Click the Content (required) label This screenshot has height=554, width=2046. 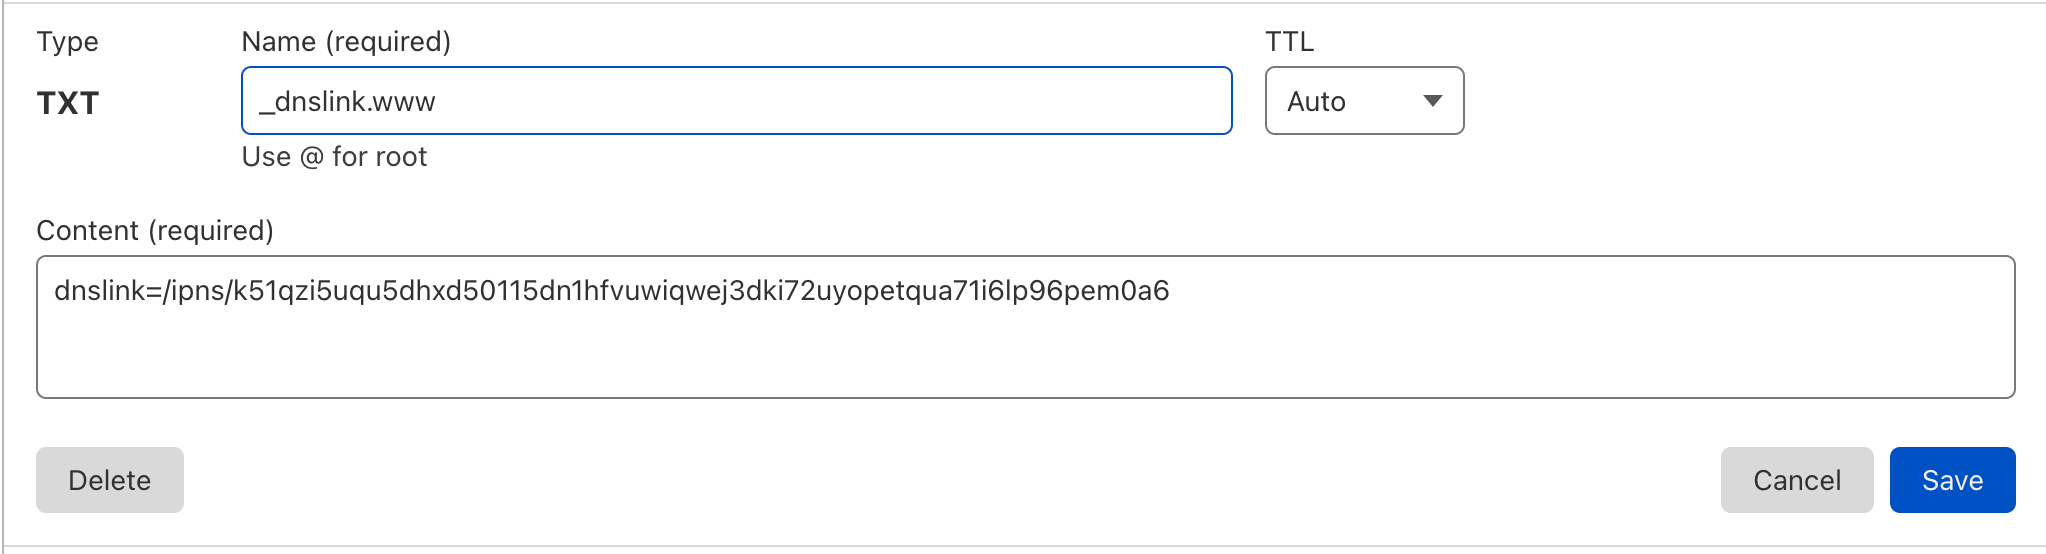coord(155,231)
